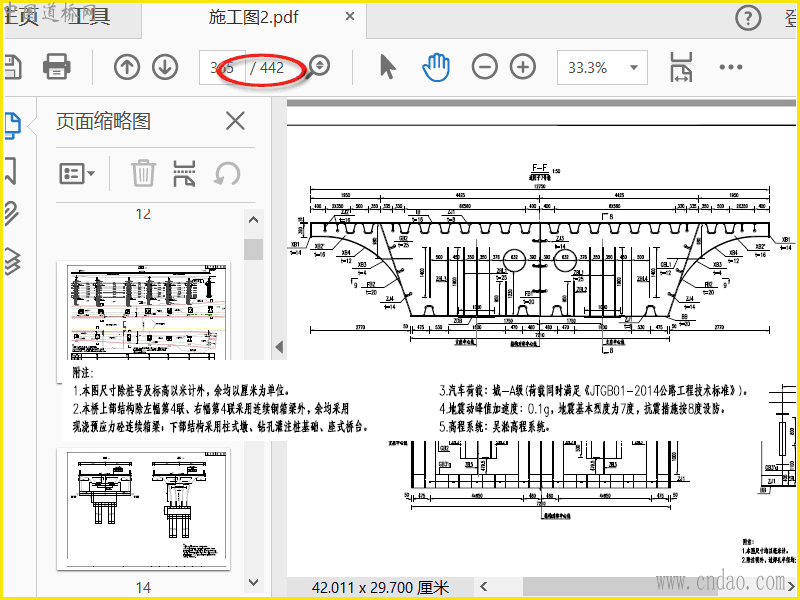Switch to the 工具 tab
Viewport: 800px width, 600px height.
click(x=87, y=17)
